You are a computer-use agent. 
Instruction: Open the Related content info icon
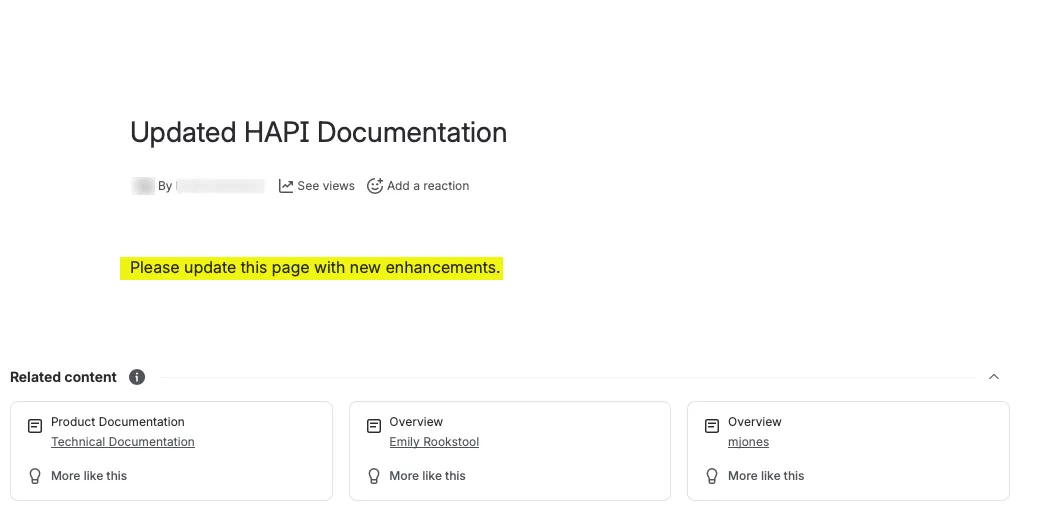137,377
